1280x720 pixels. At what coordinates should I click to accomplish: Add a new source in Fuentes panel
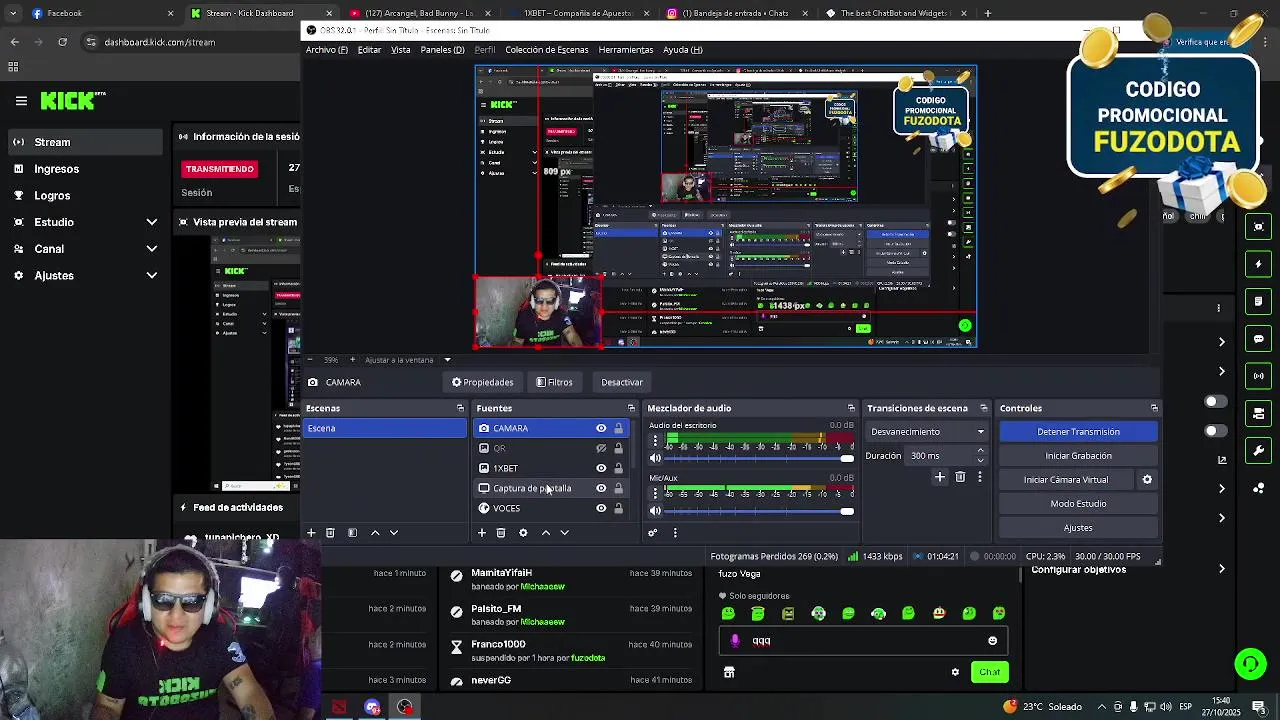(x=481, y=533)
